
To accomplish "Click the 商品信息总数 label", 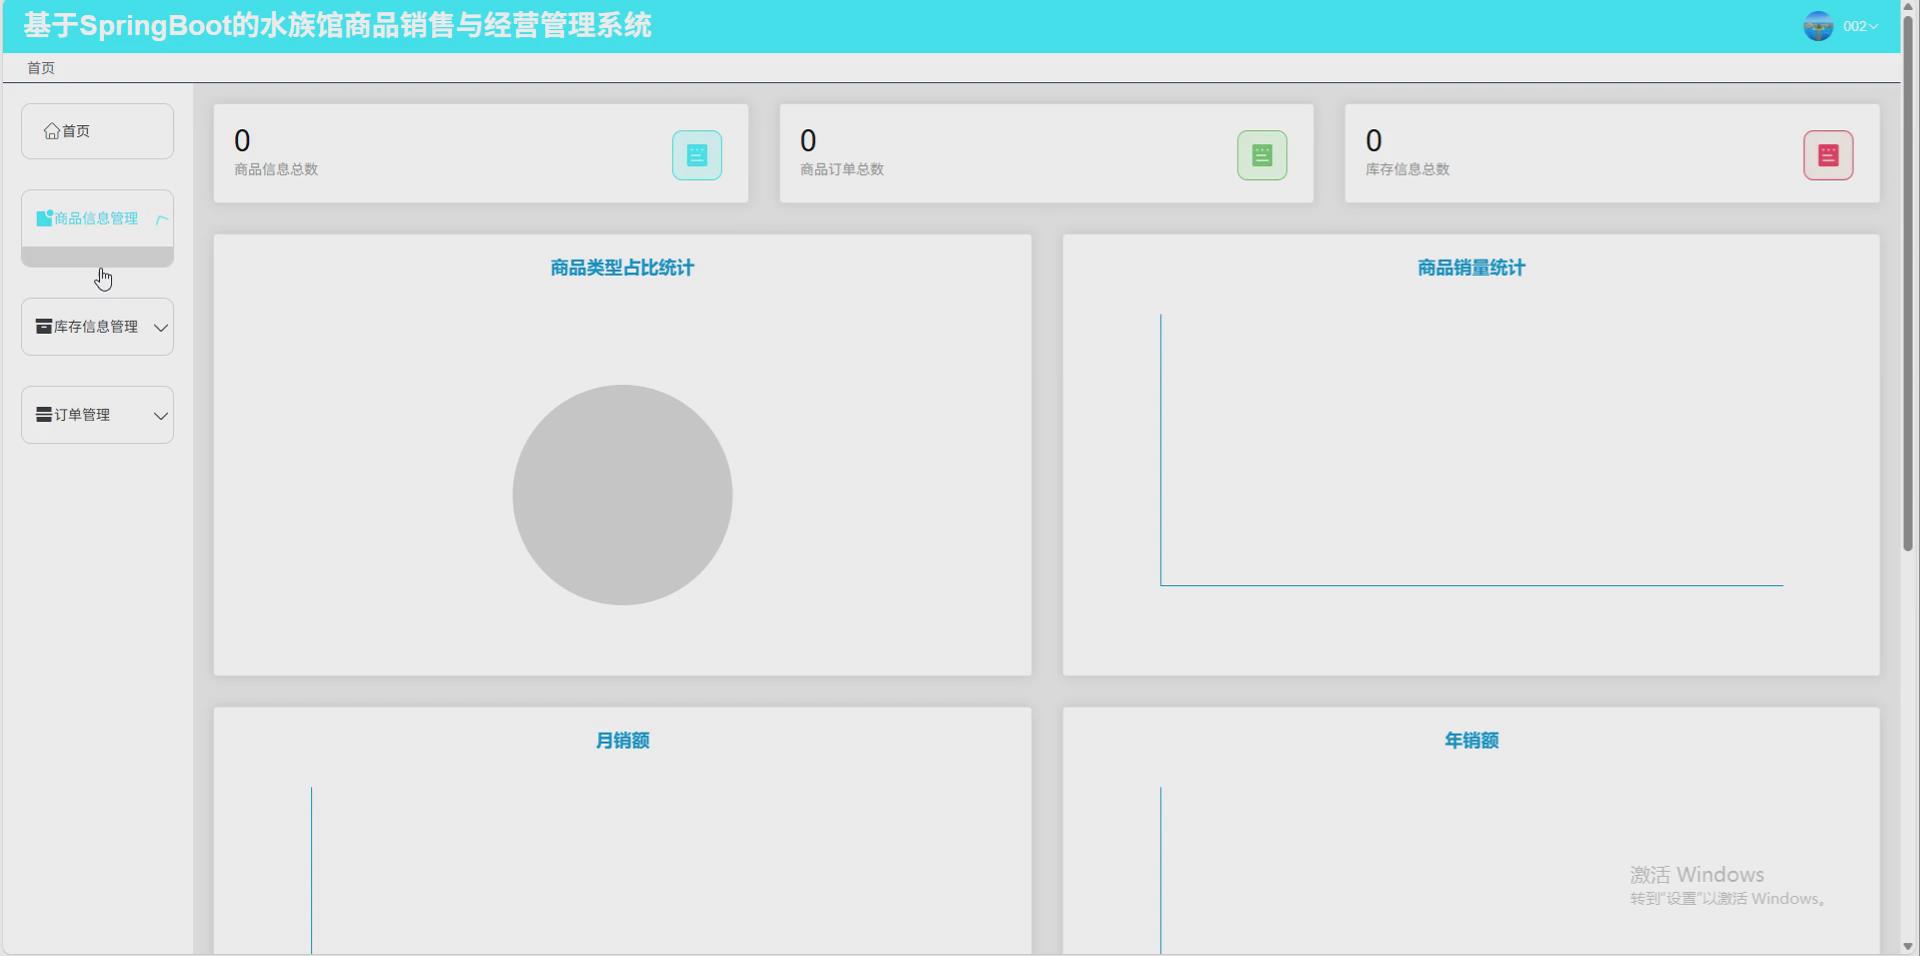I will (x=276, y=169).
